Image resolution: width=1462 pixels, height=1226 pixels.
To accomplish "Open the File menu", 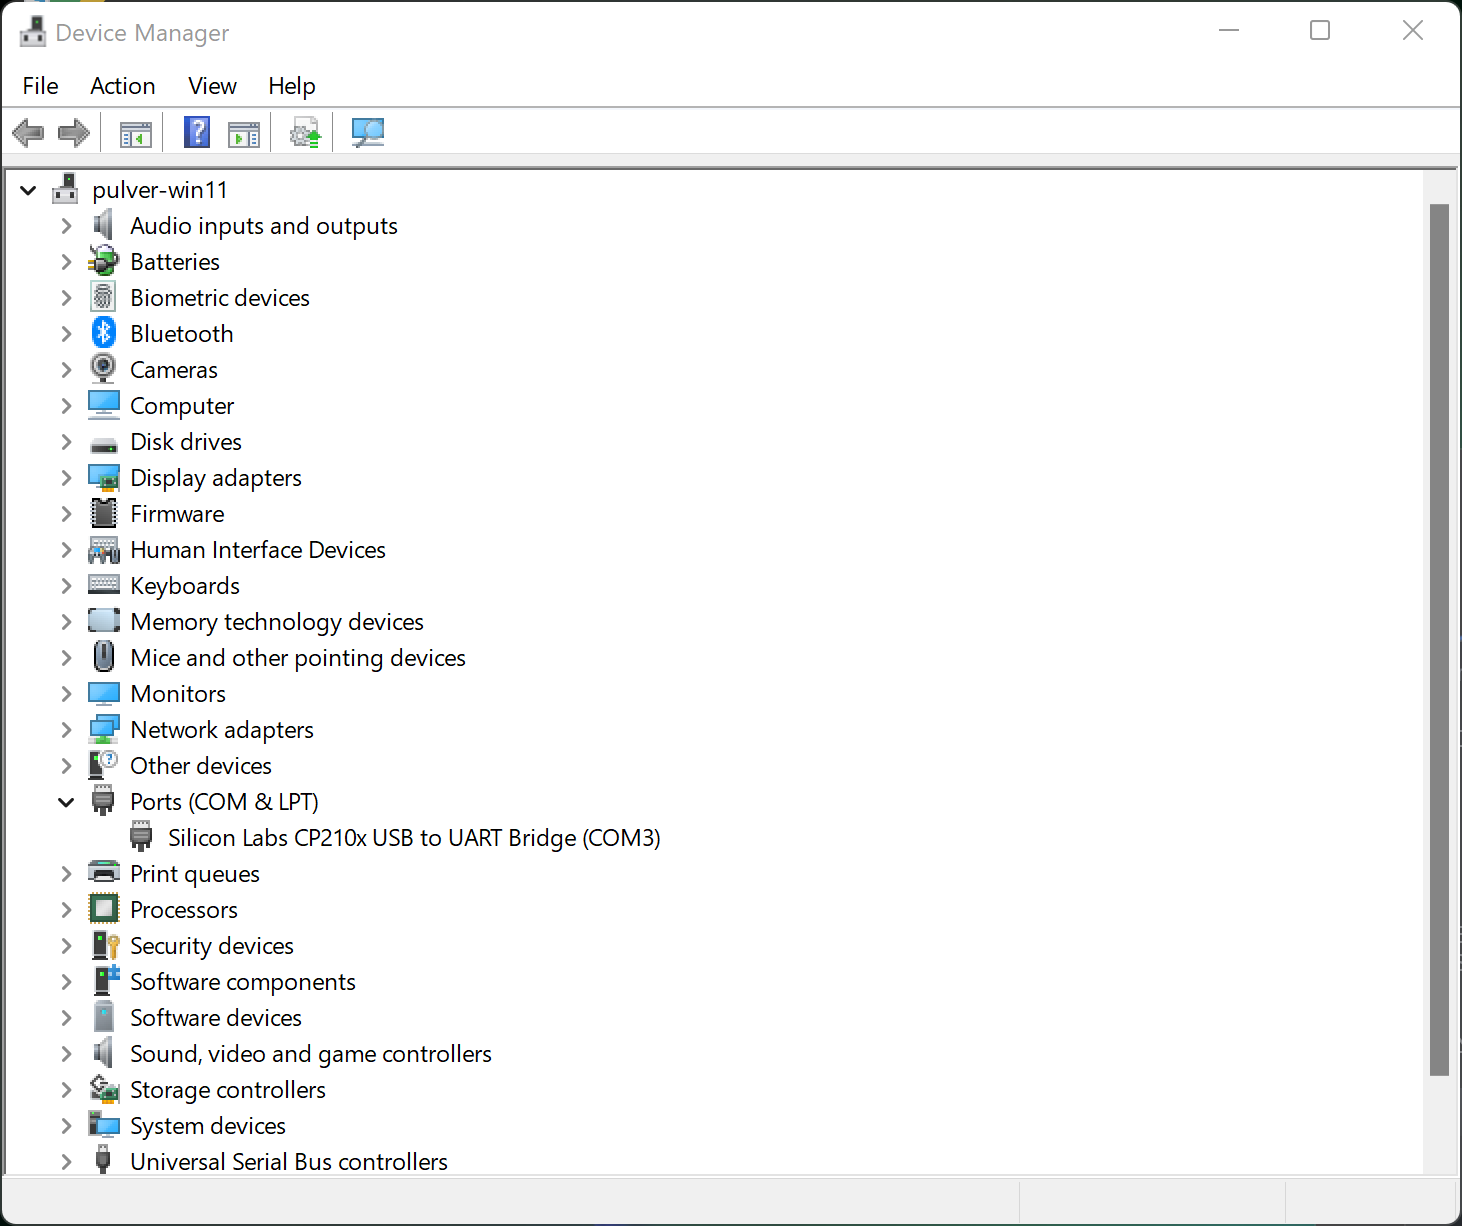I will 40,86.
